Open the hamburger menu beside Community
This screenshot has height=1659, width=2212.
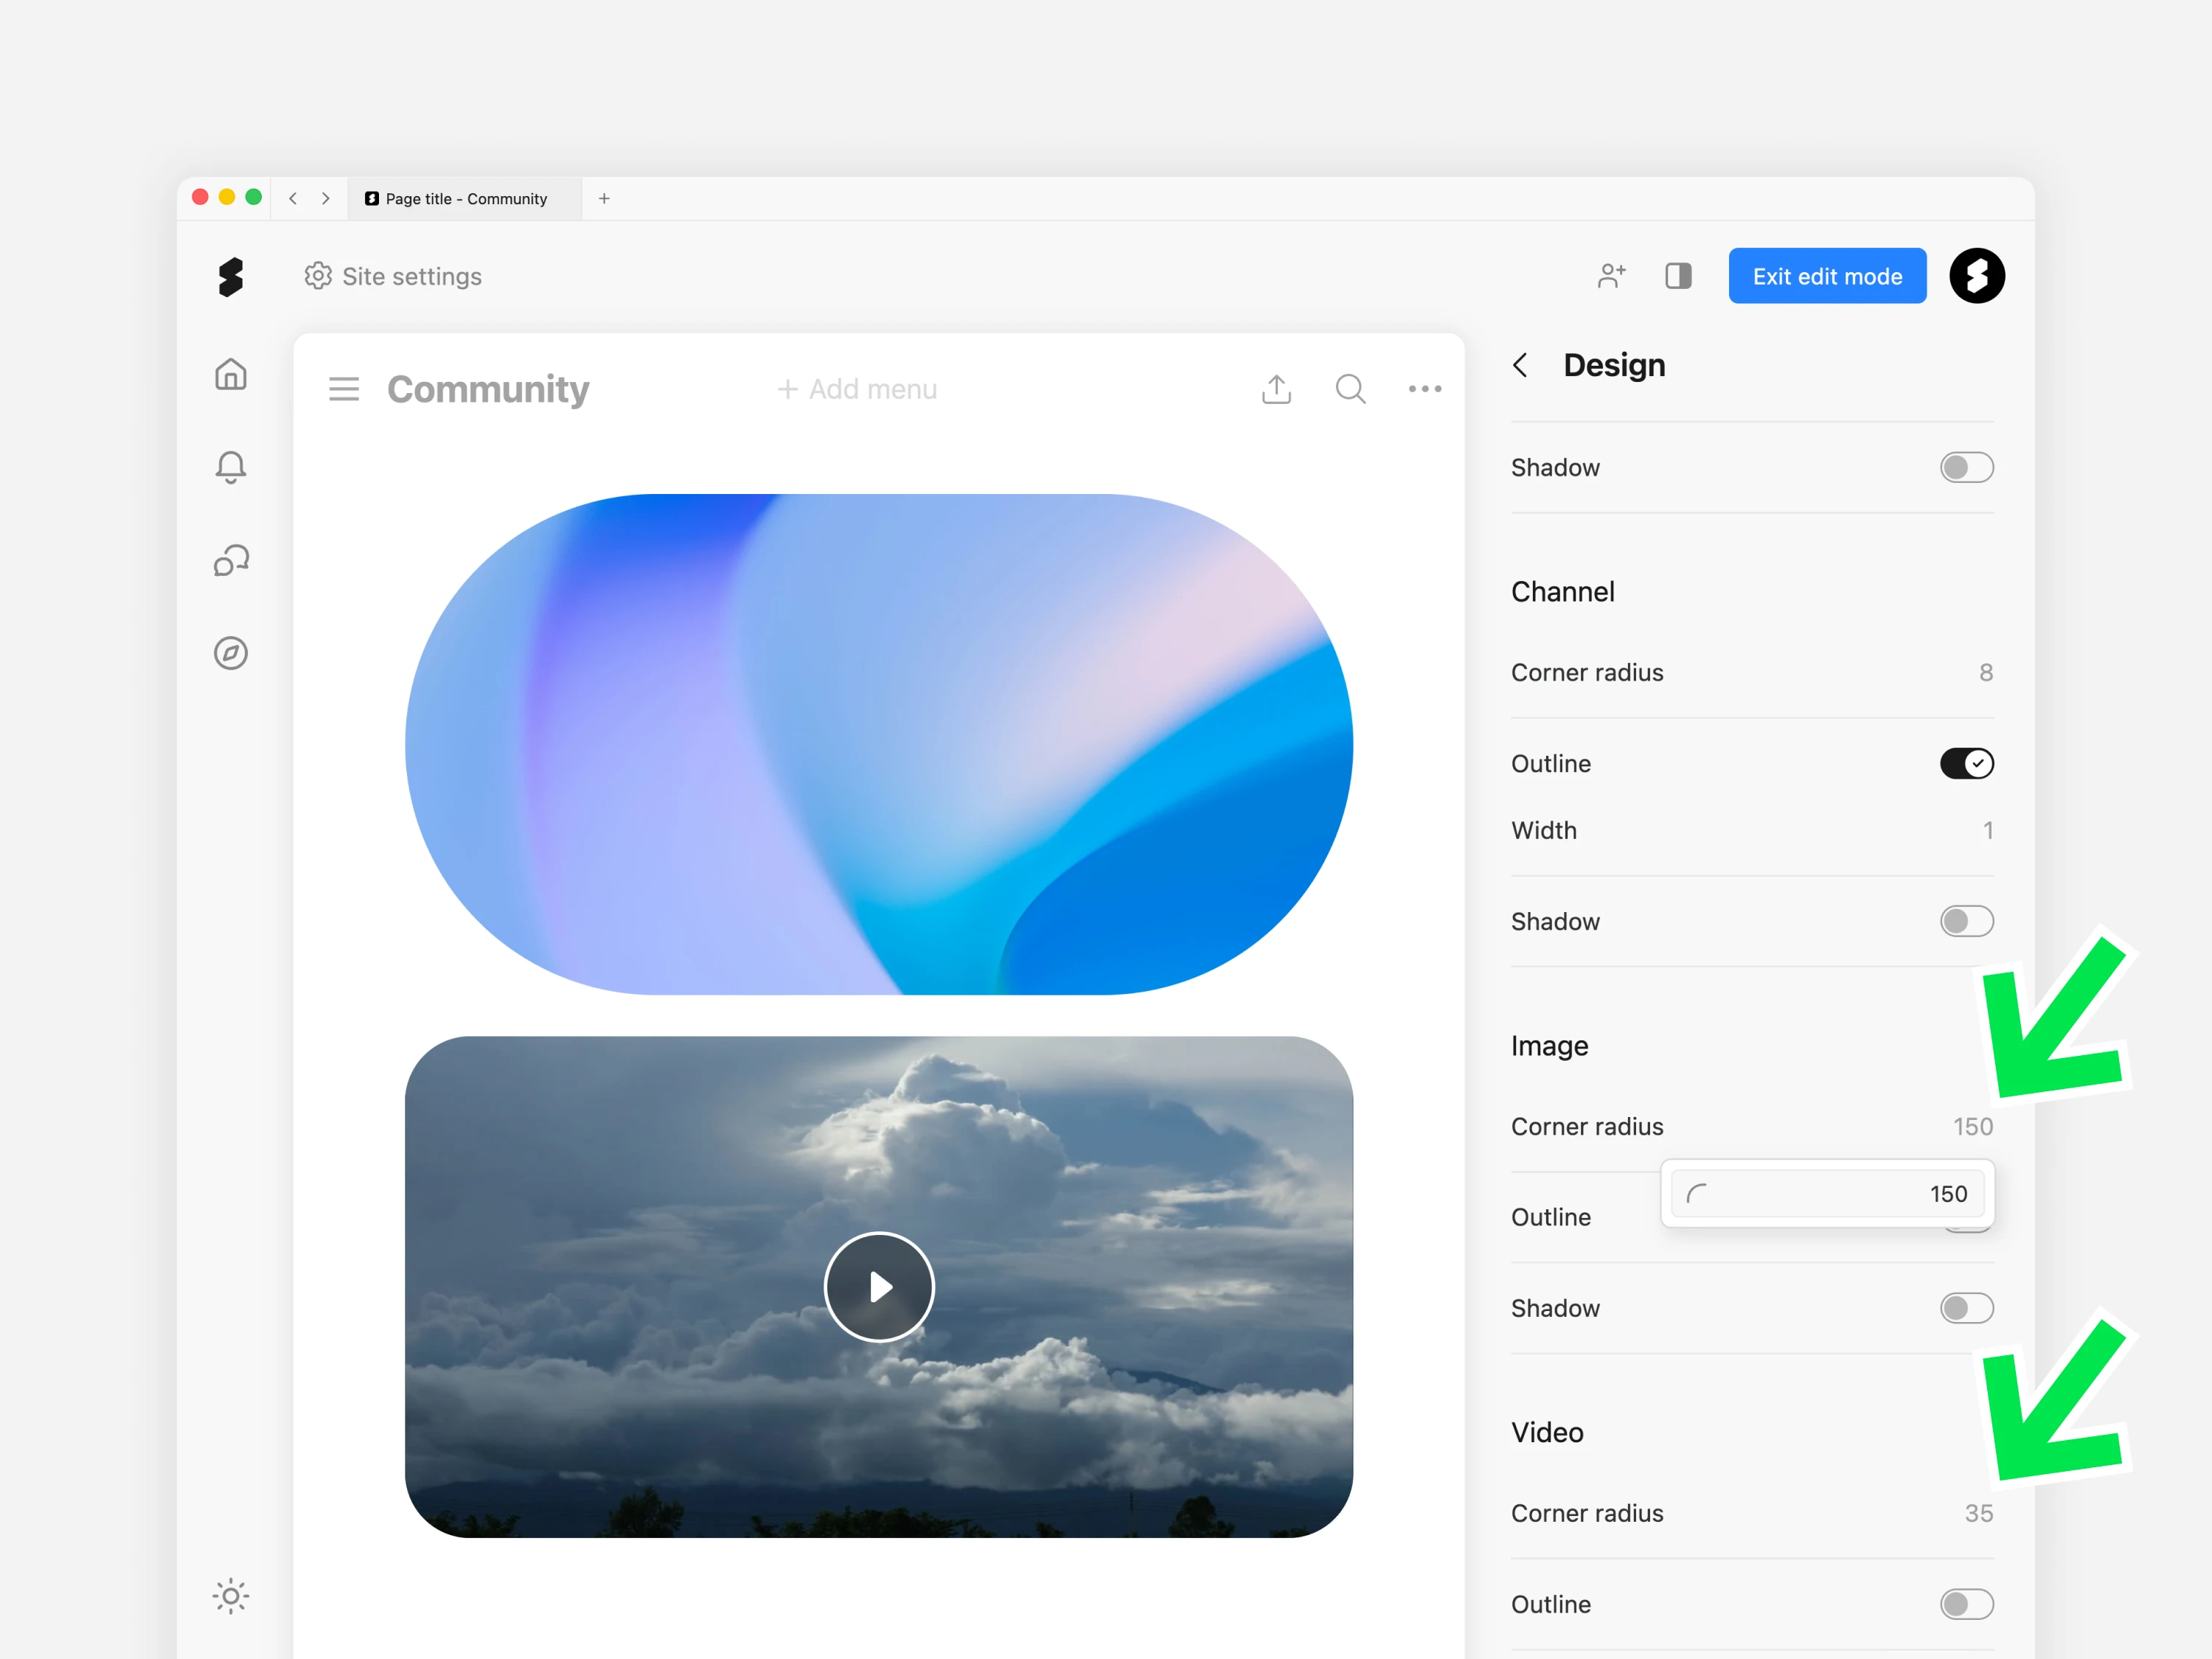point(344,389)
